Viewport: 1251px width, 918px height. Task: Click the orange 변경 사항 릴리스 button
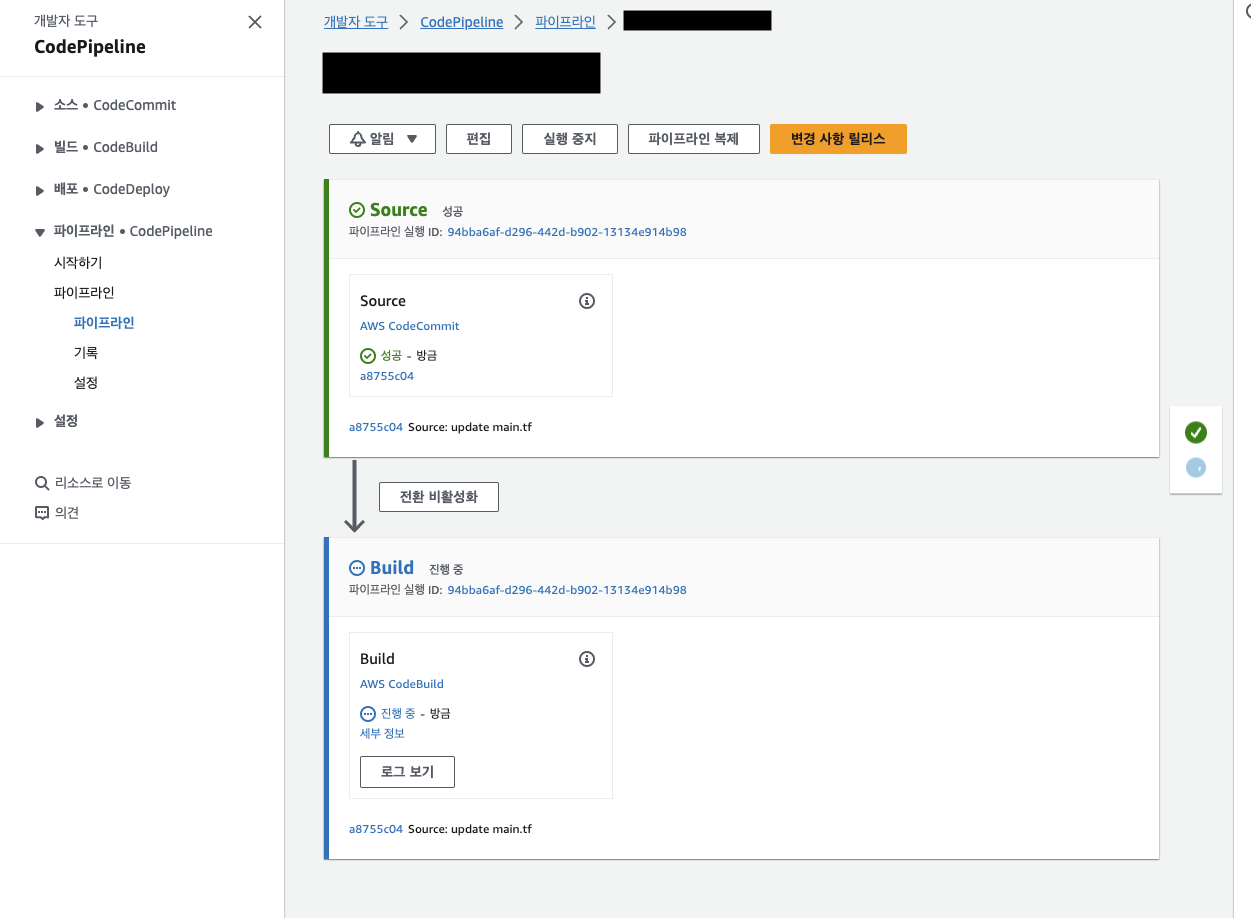[x=838, y=139]
